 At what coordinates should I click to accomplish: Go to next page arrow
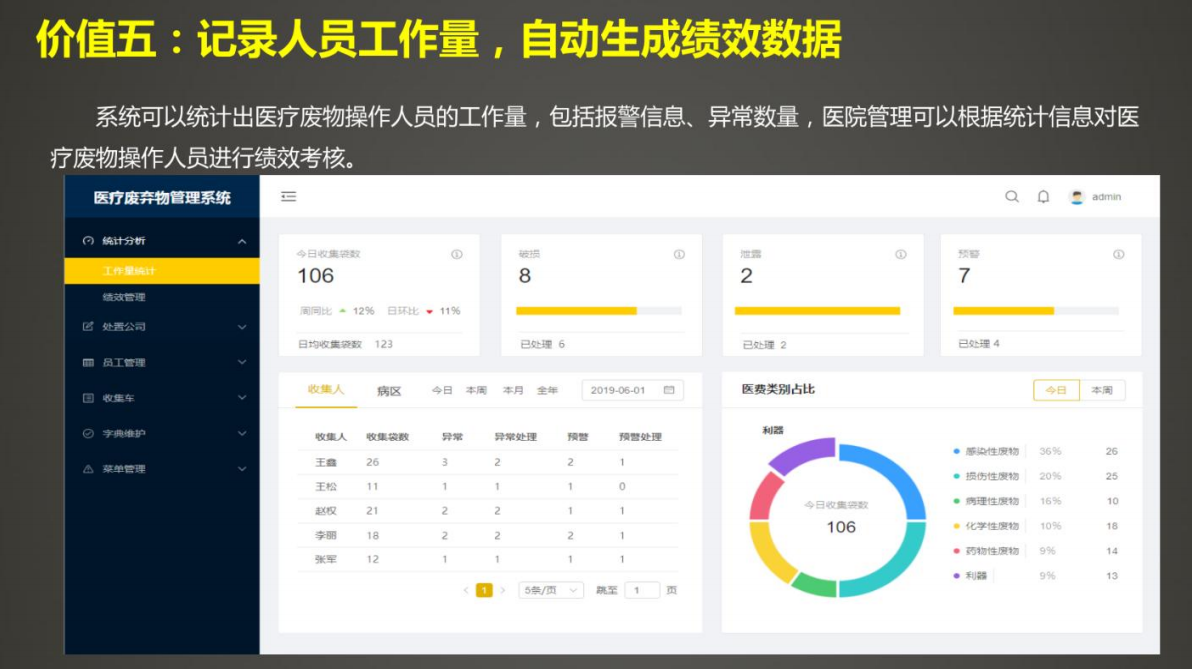[502, 590]
